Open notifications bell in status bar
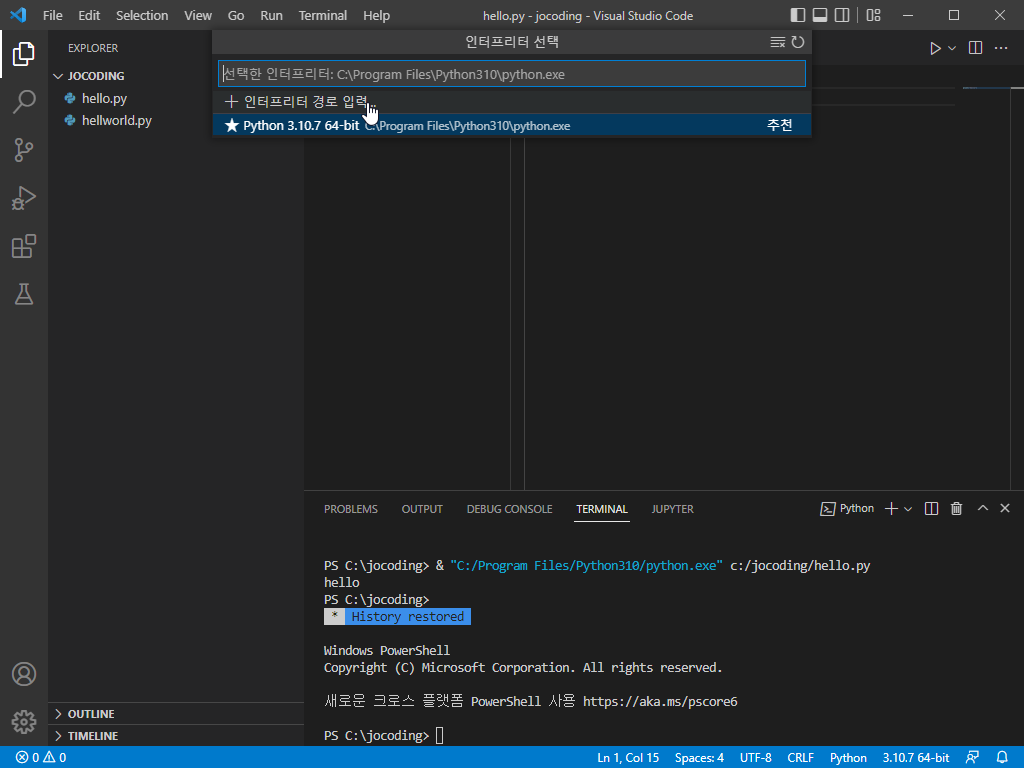Viewport: 1024px width, 768px height. 1002,758
